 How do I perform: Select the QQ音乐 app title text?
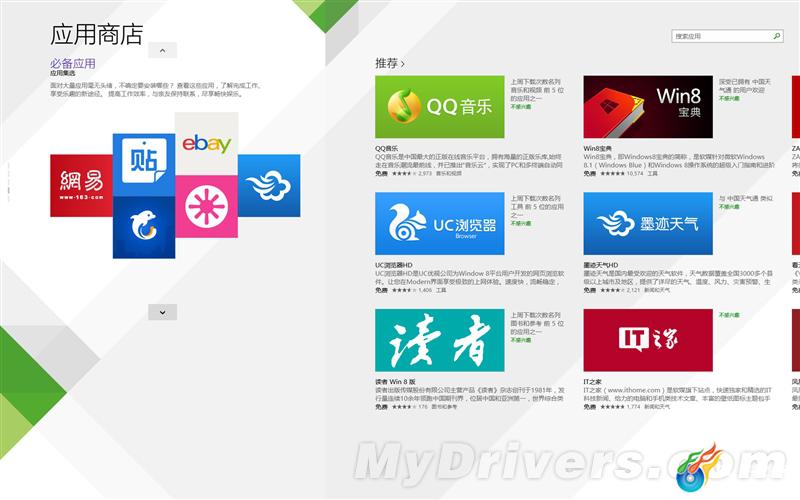pyautogui.click(x=386, y=148)
